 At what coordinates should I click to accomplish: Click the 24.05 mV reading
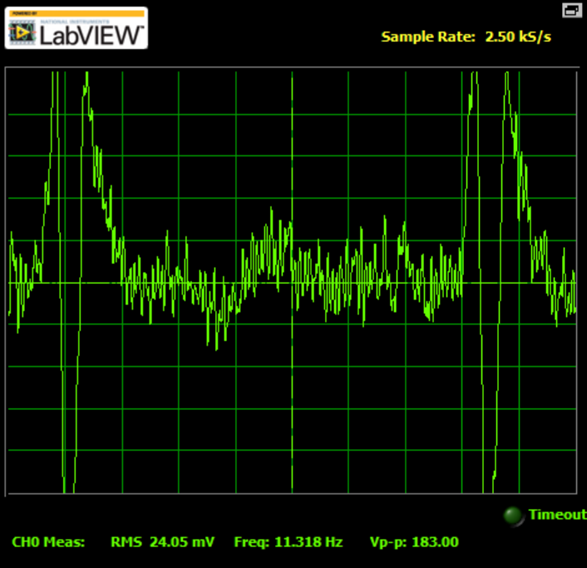tap(182, 542)
